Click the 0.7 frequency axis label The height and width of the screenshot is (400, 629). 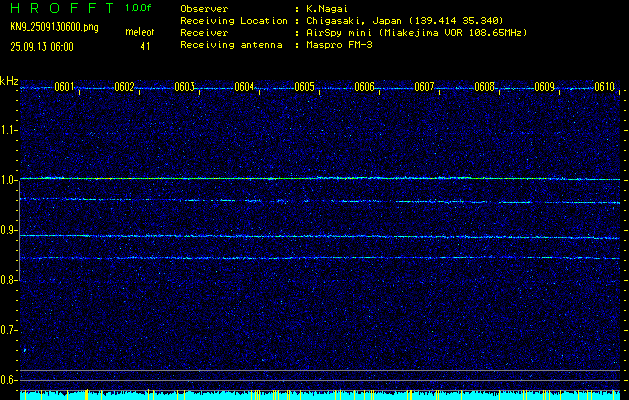pyautogui.click(x=8, y=330)
